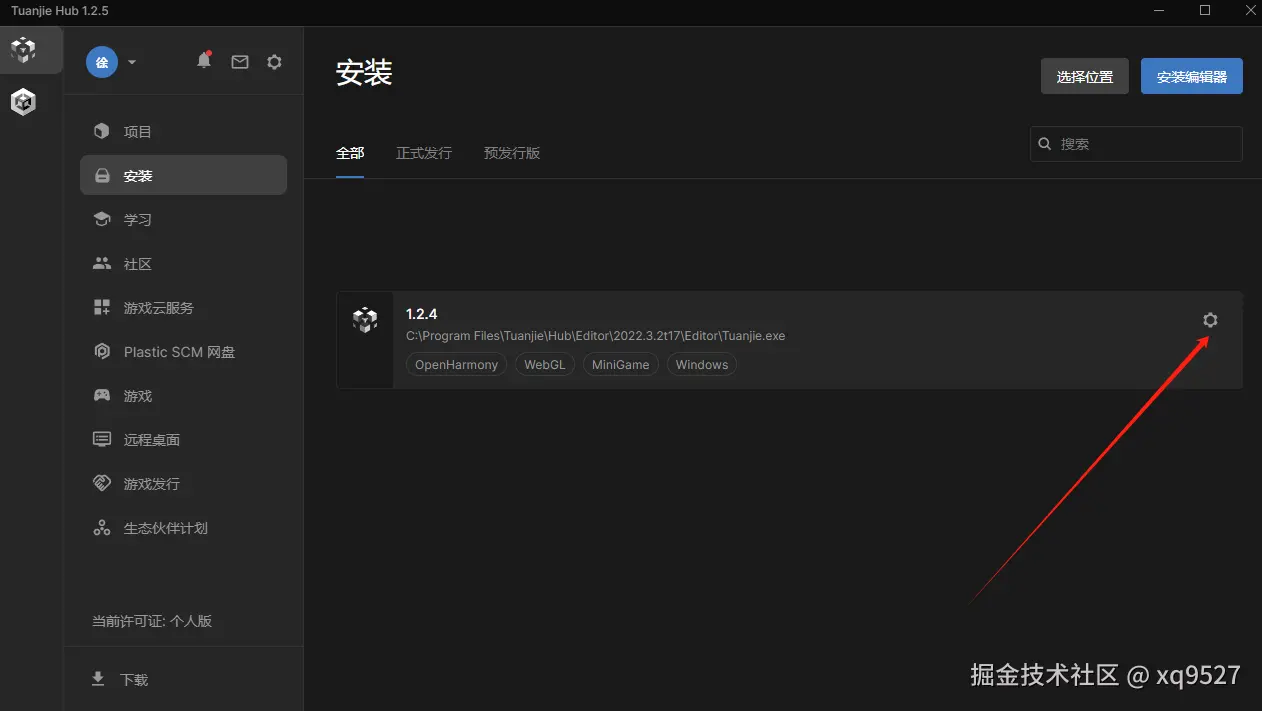Switch to 正式发行 tab
Screen dimensions: 1262x711
(x=424, y=153)
